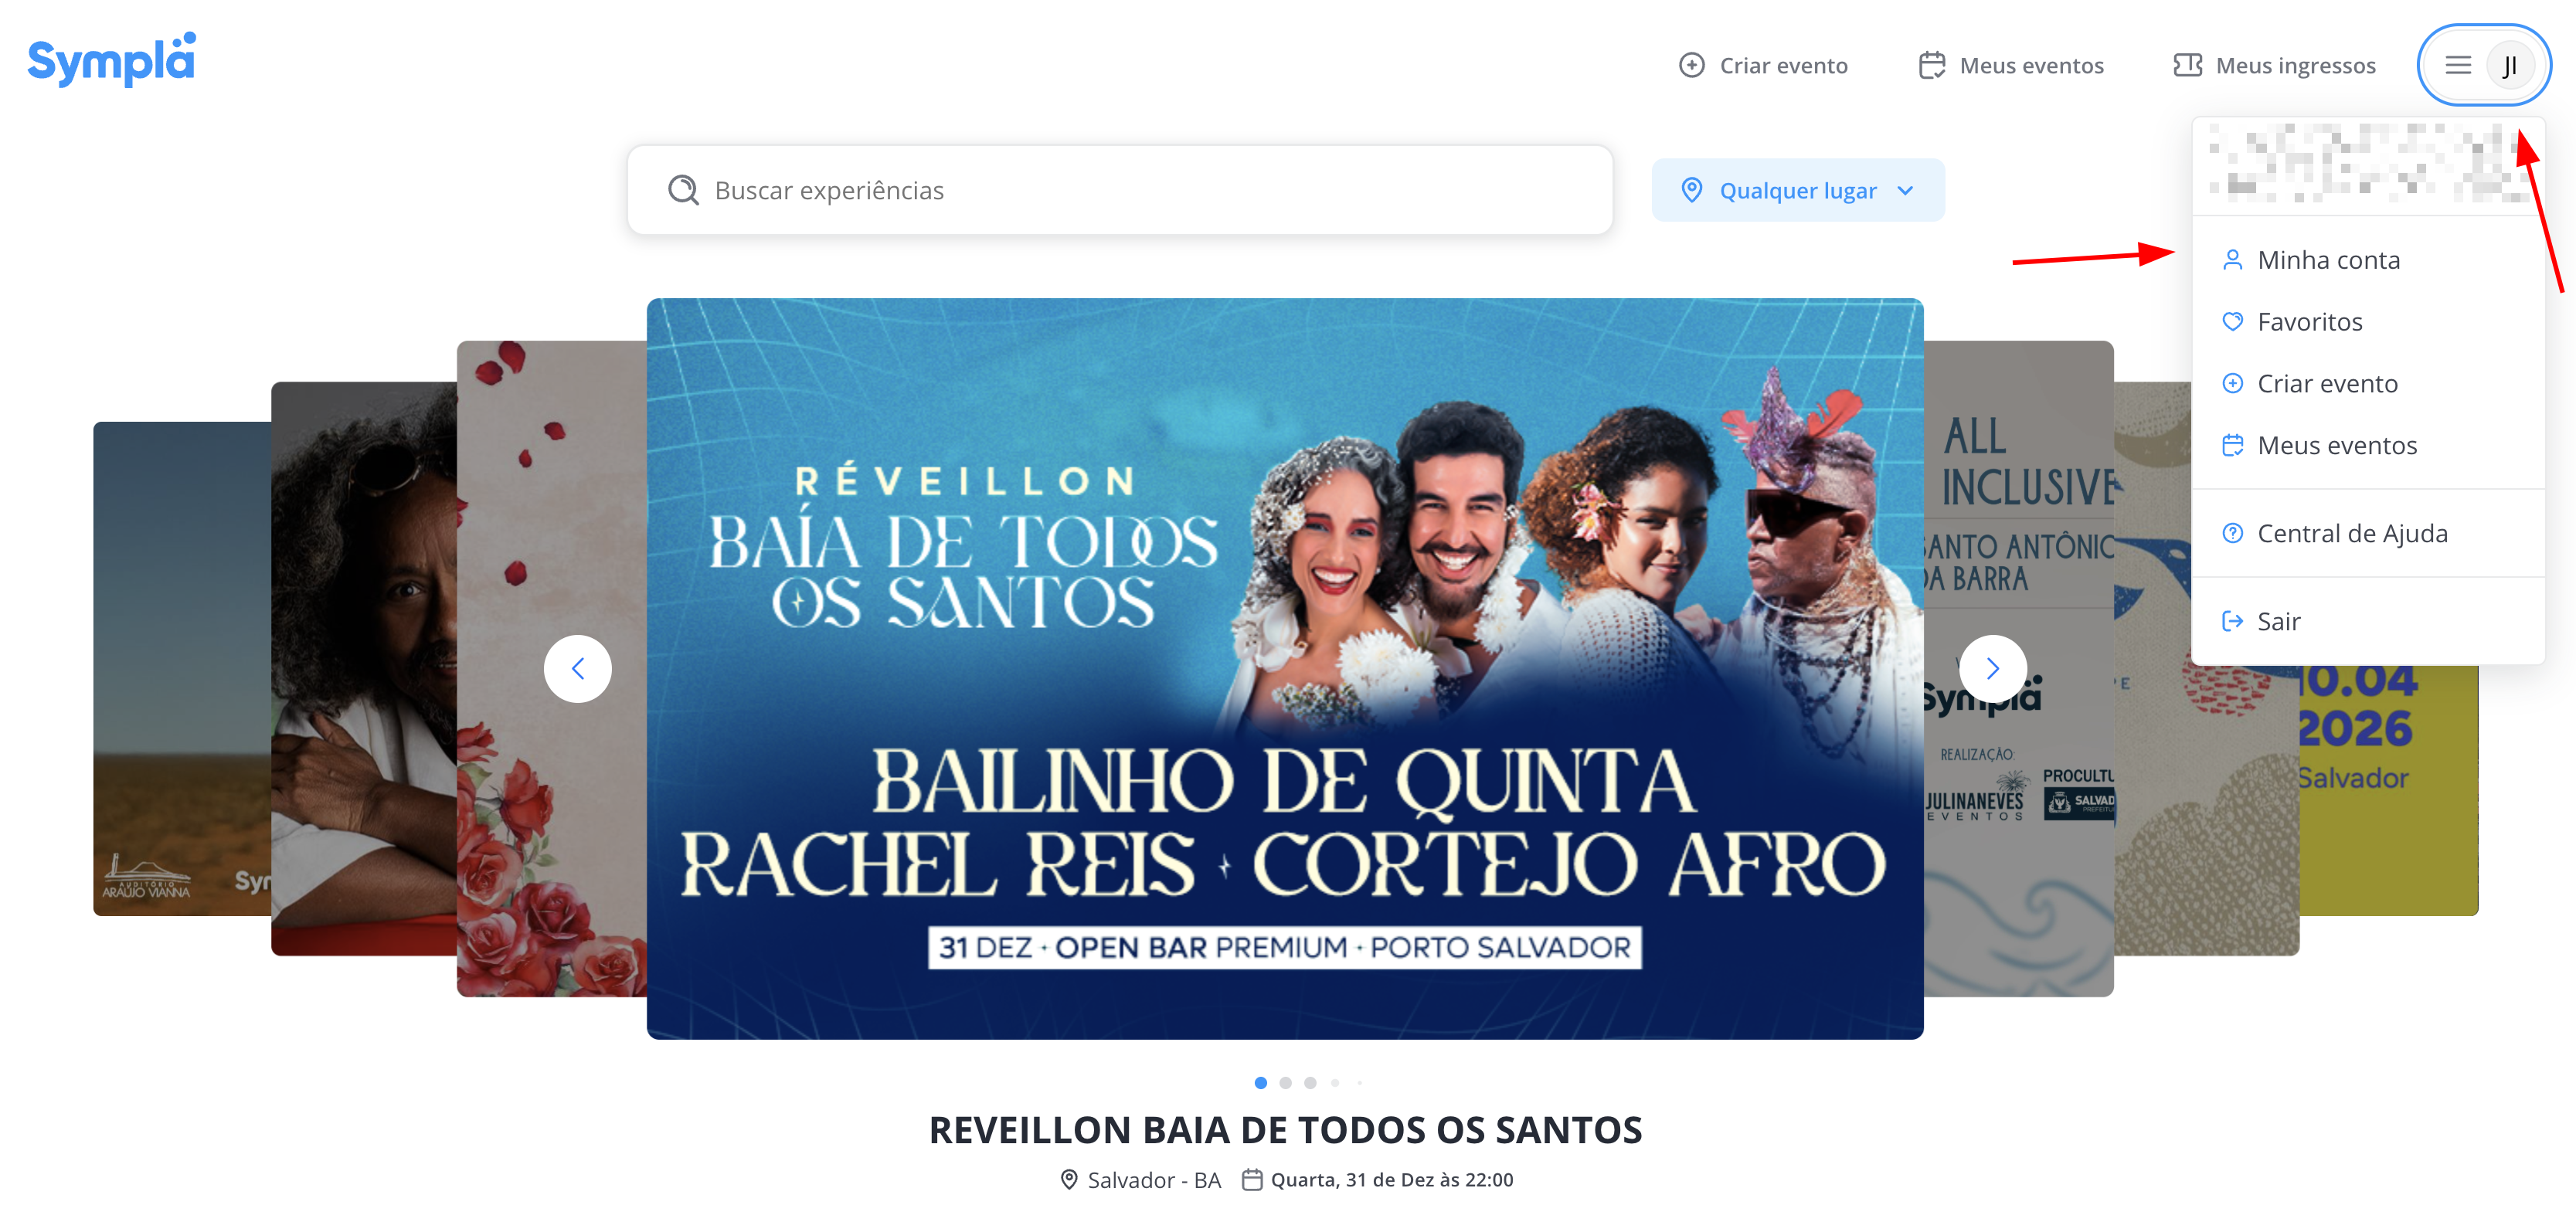Show the previous carousel banner
Image resolution: width=2576 pixels, height=1222 pixels.
[x=577, y=668]
